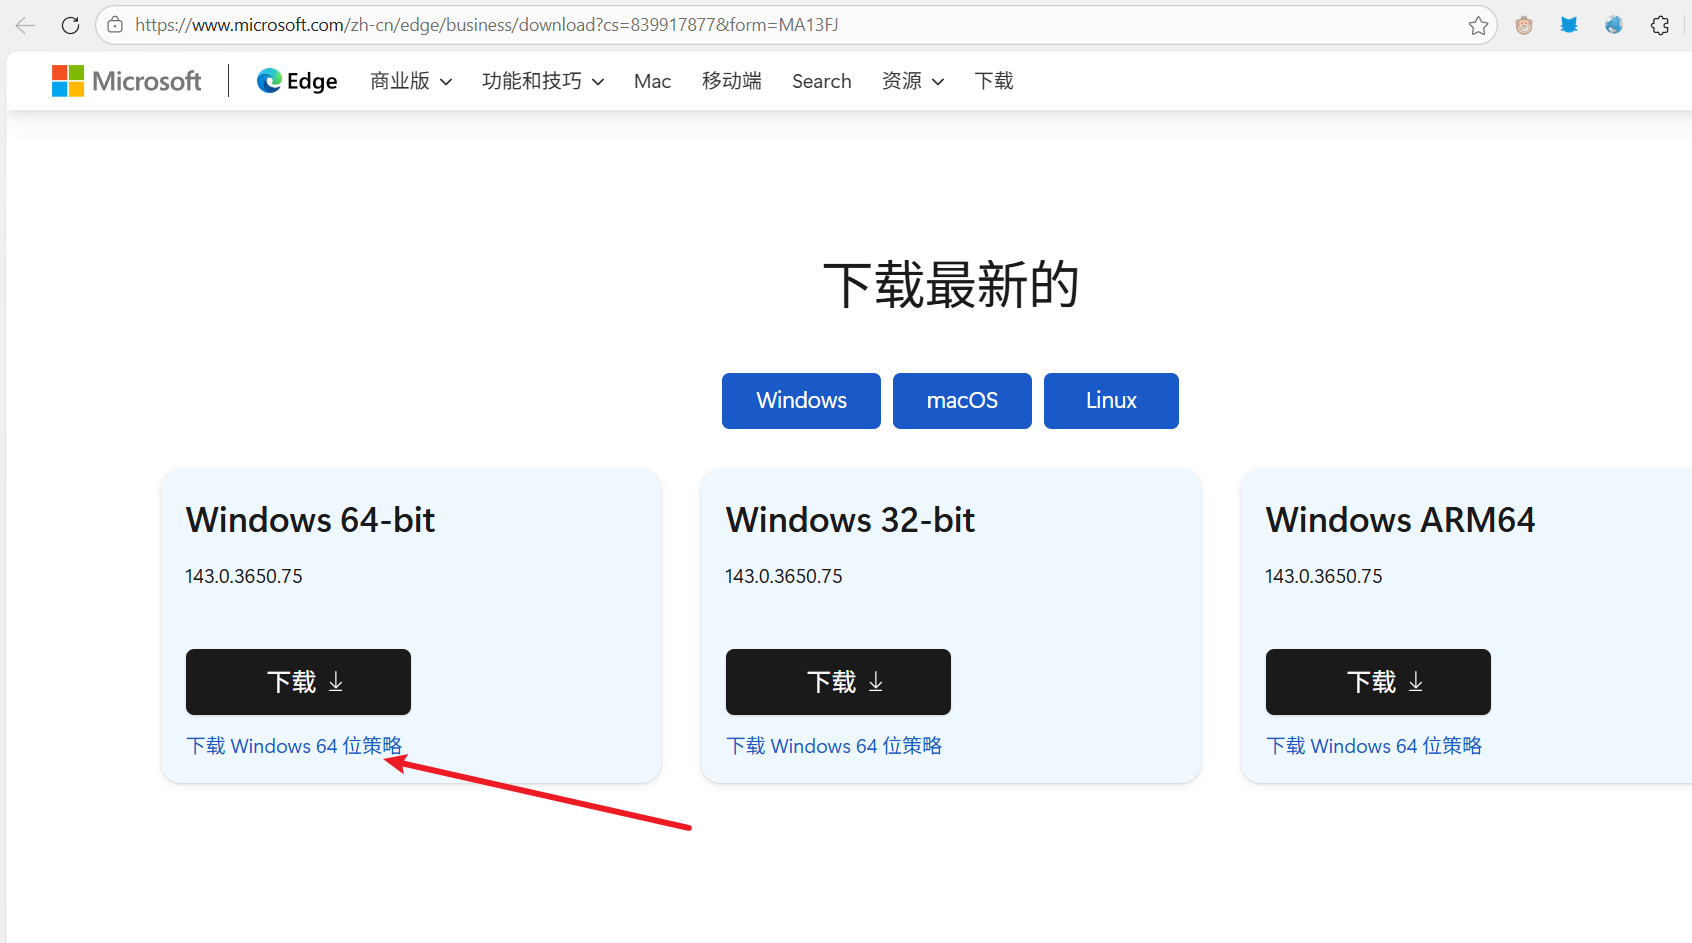The height and width of the screenshot is (943, 1692).
Task: Expand the 资源 dropdown menu
Action: coord(913,81)
